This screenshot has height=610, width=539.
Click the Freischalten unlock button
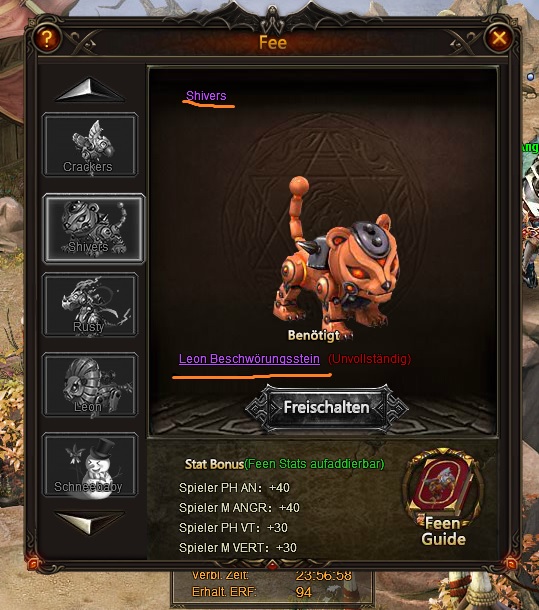[327, 407]
